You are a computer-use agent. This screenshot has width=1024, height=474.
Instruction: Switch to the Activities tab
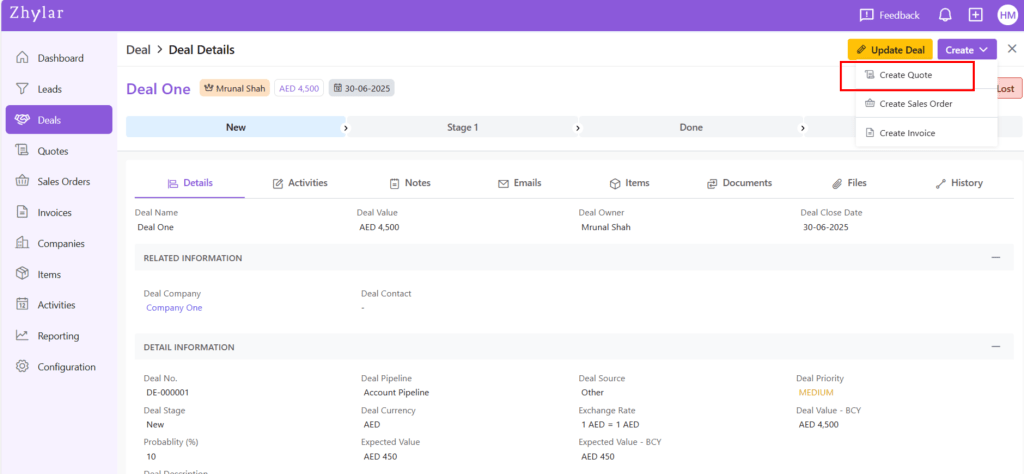(300, 183)
